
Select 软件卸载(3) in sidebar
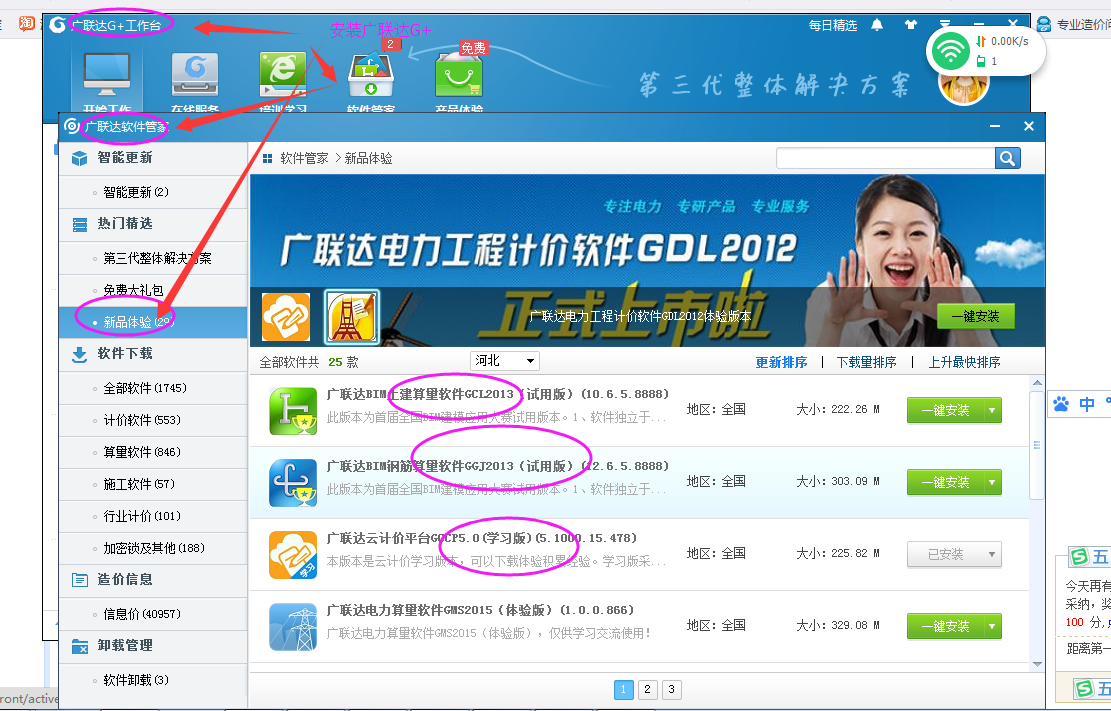click(153, 680)
